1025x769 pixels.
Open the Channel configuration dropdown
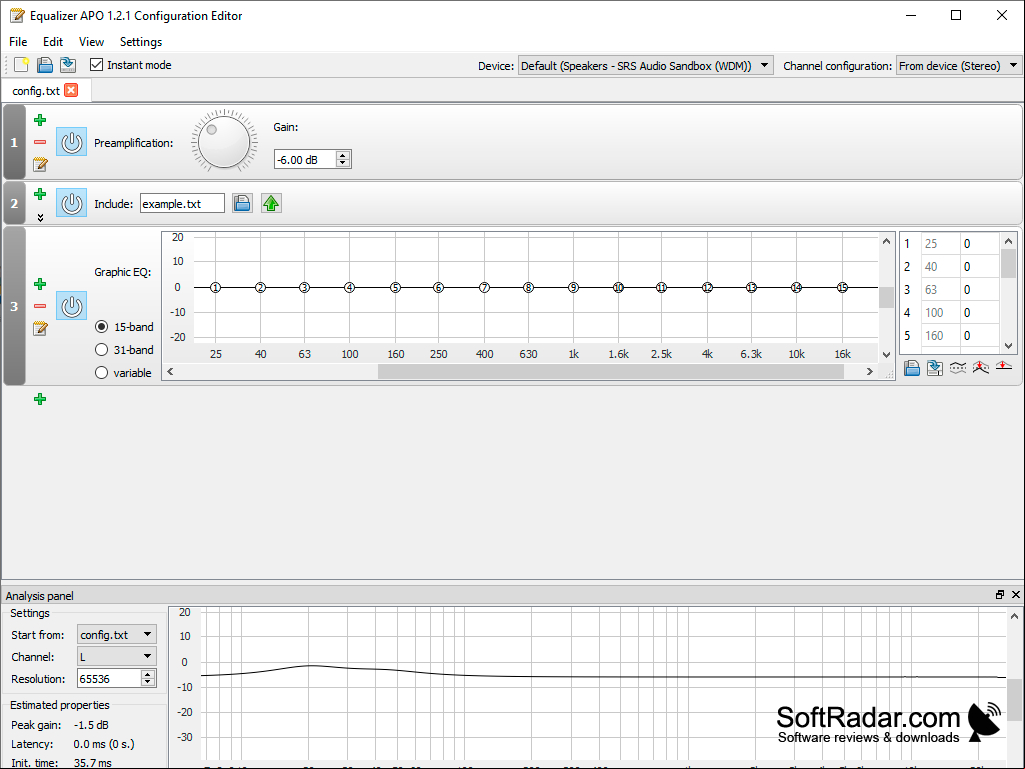[x=958, y=65]
